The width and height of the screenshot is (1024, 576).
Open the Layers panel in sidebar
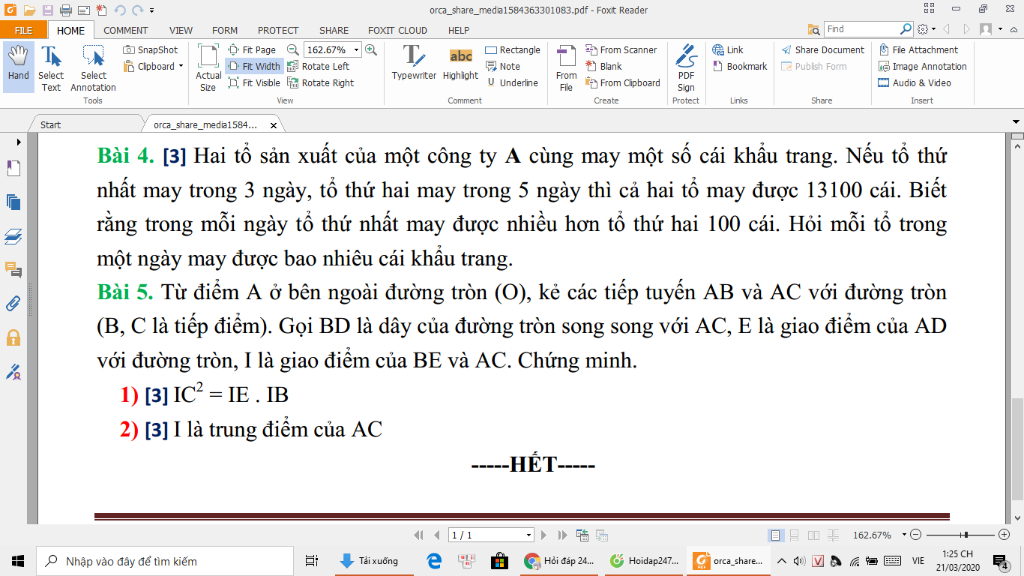click(x=13, y=236)
